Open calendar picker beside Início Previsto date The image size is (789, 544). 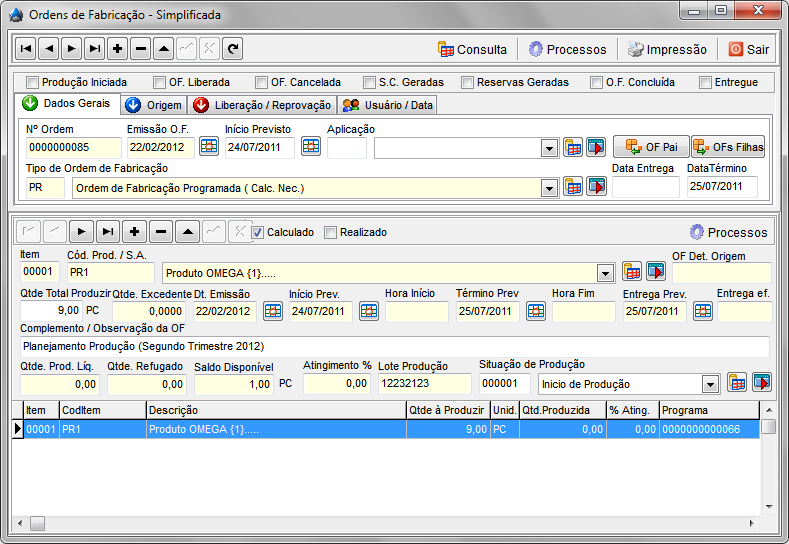click(311, 147)
